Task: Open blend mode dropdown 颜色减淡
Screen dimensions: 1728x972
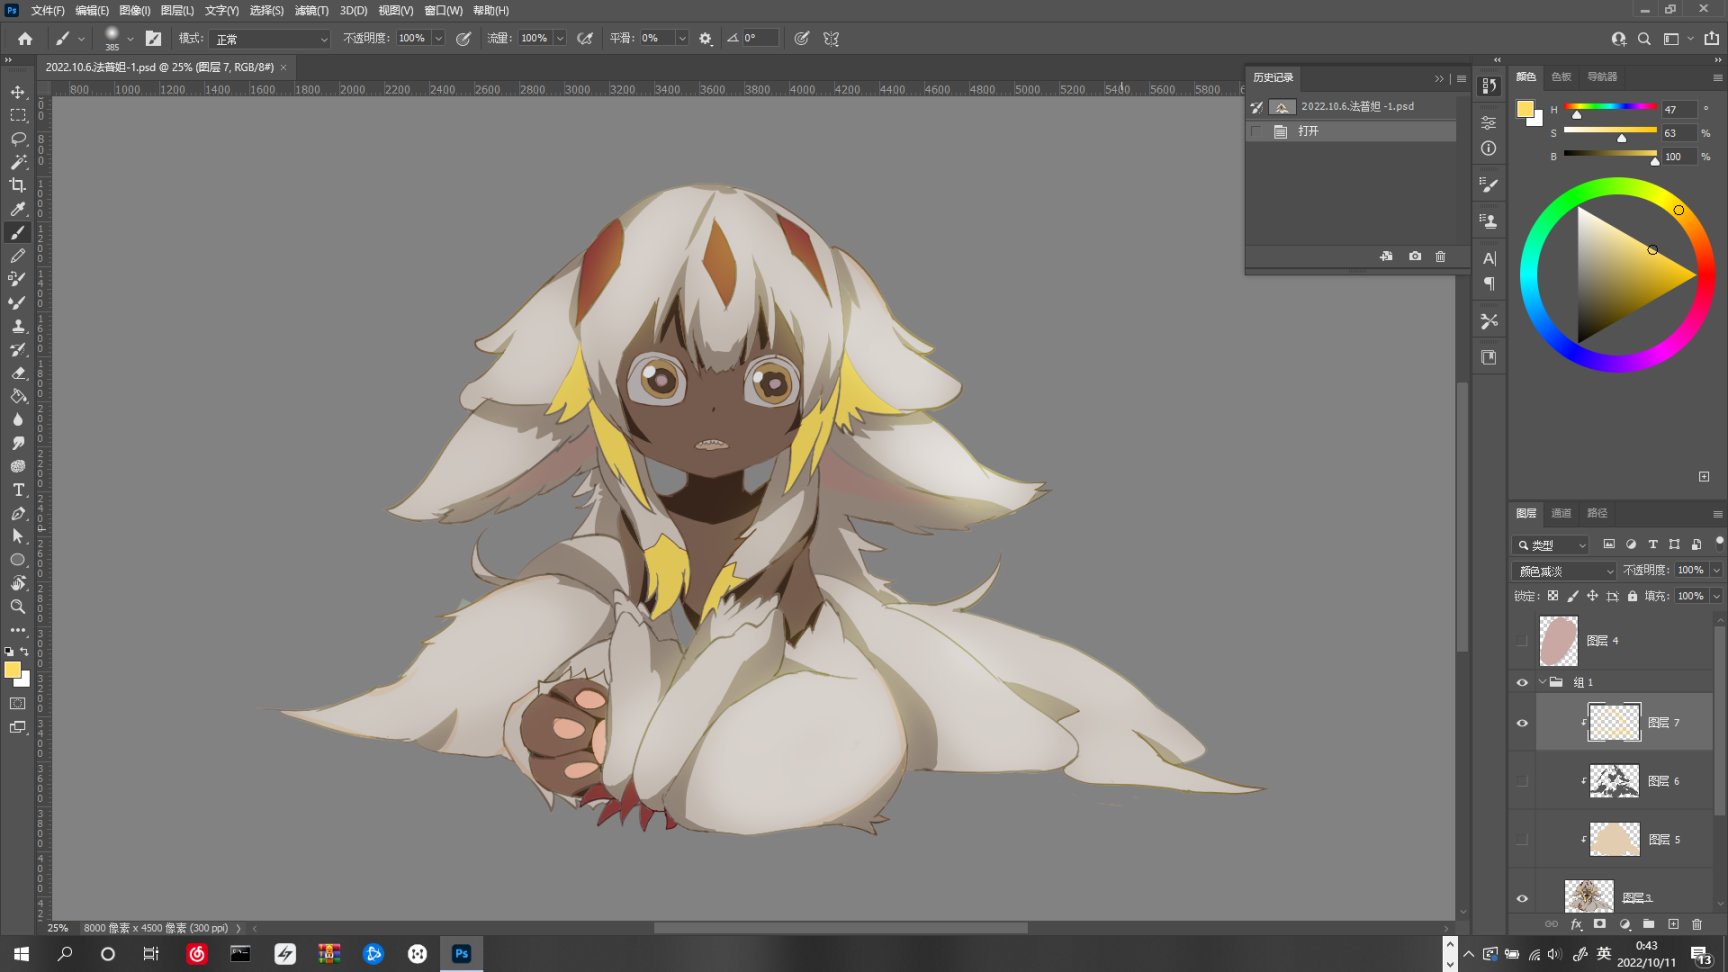Action: (x=1563, y=571)
